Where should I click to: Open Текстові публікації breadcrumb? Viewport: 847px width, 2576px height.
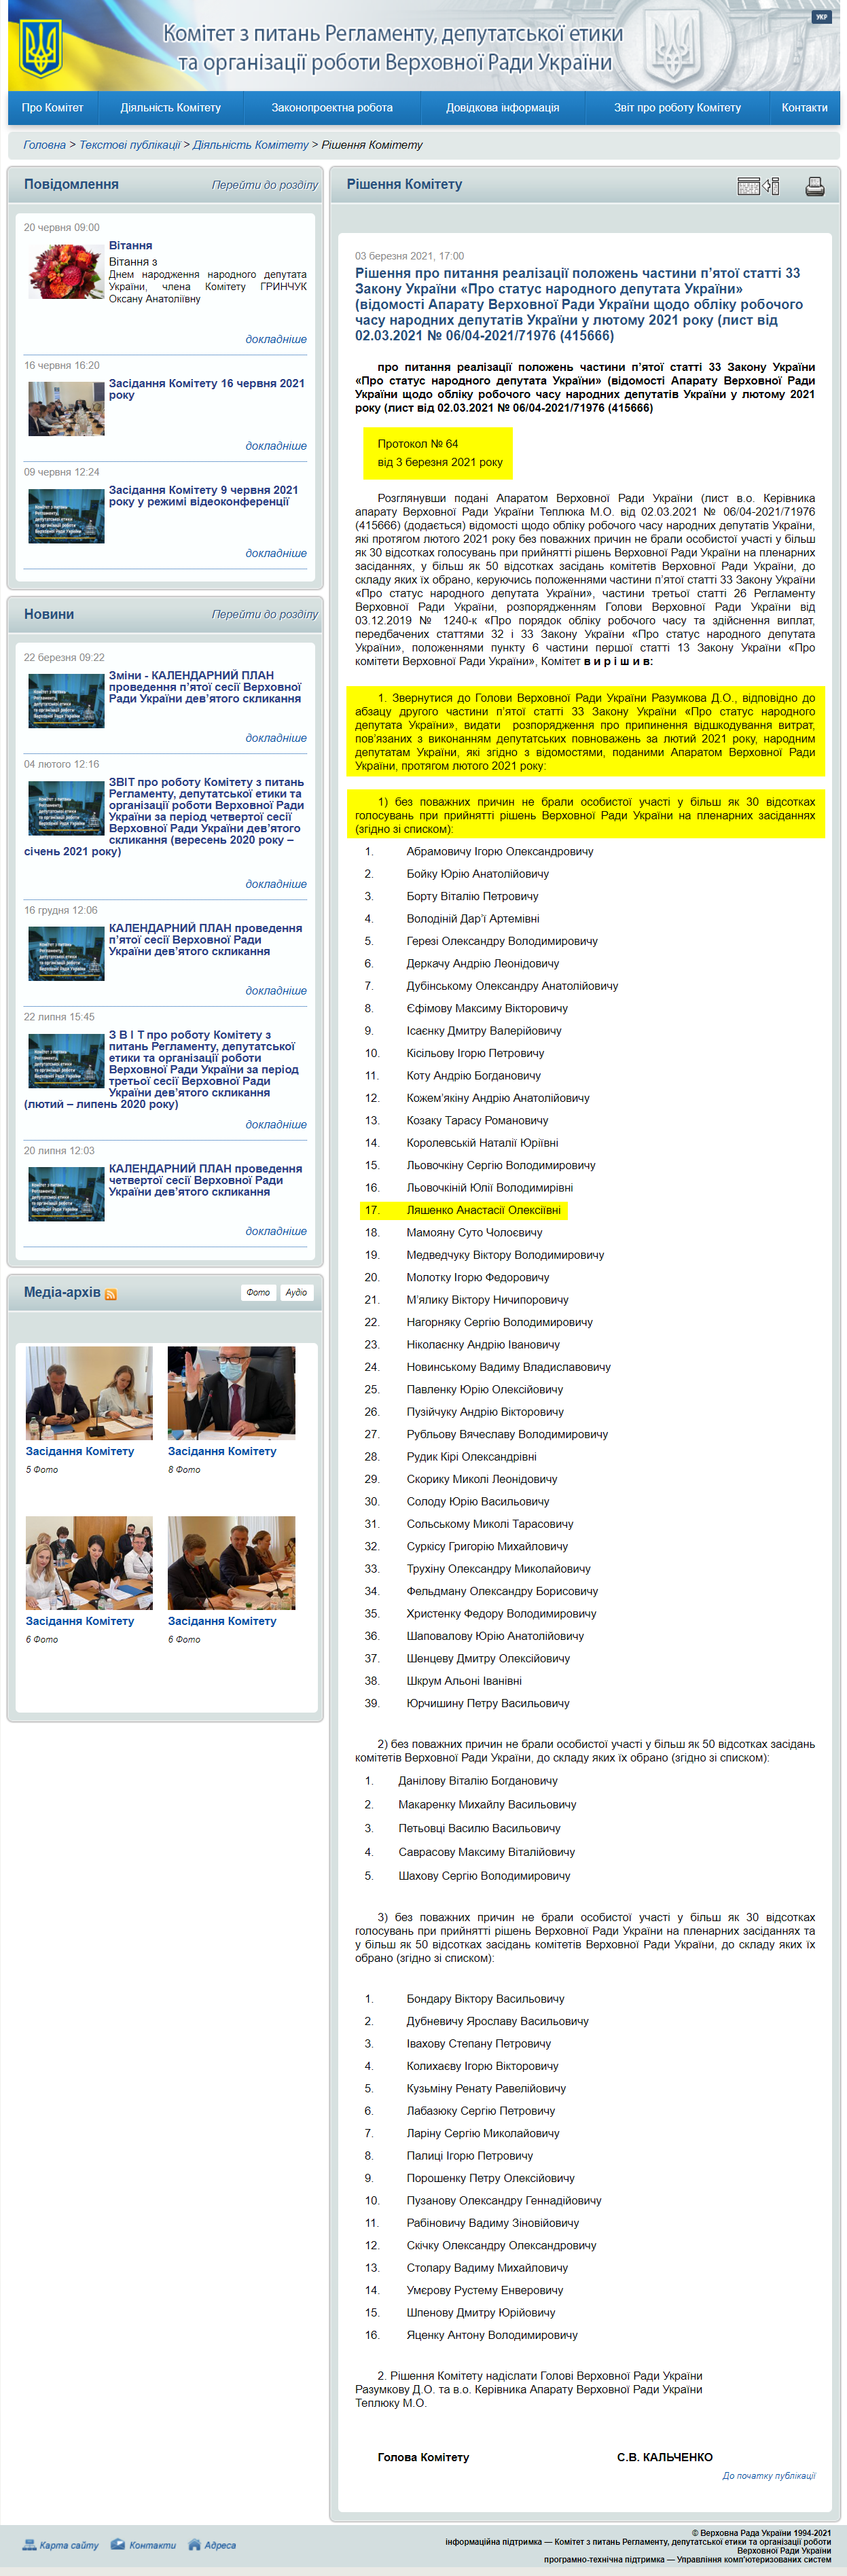tap(130, 145)
